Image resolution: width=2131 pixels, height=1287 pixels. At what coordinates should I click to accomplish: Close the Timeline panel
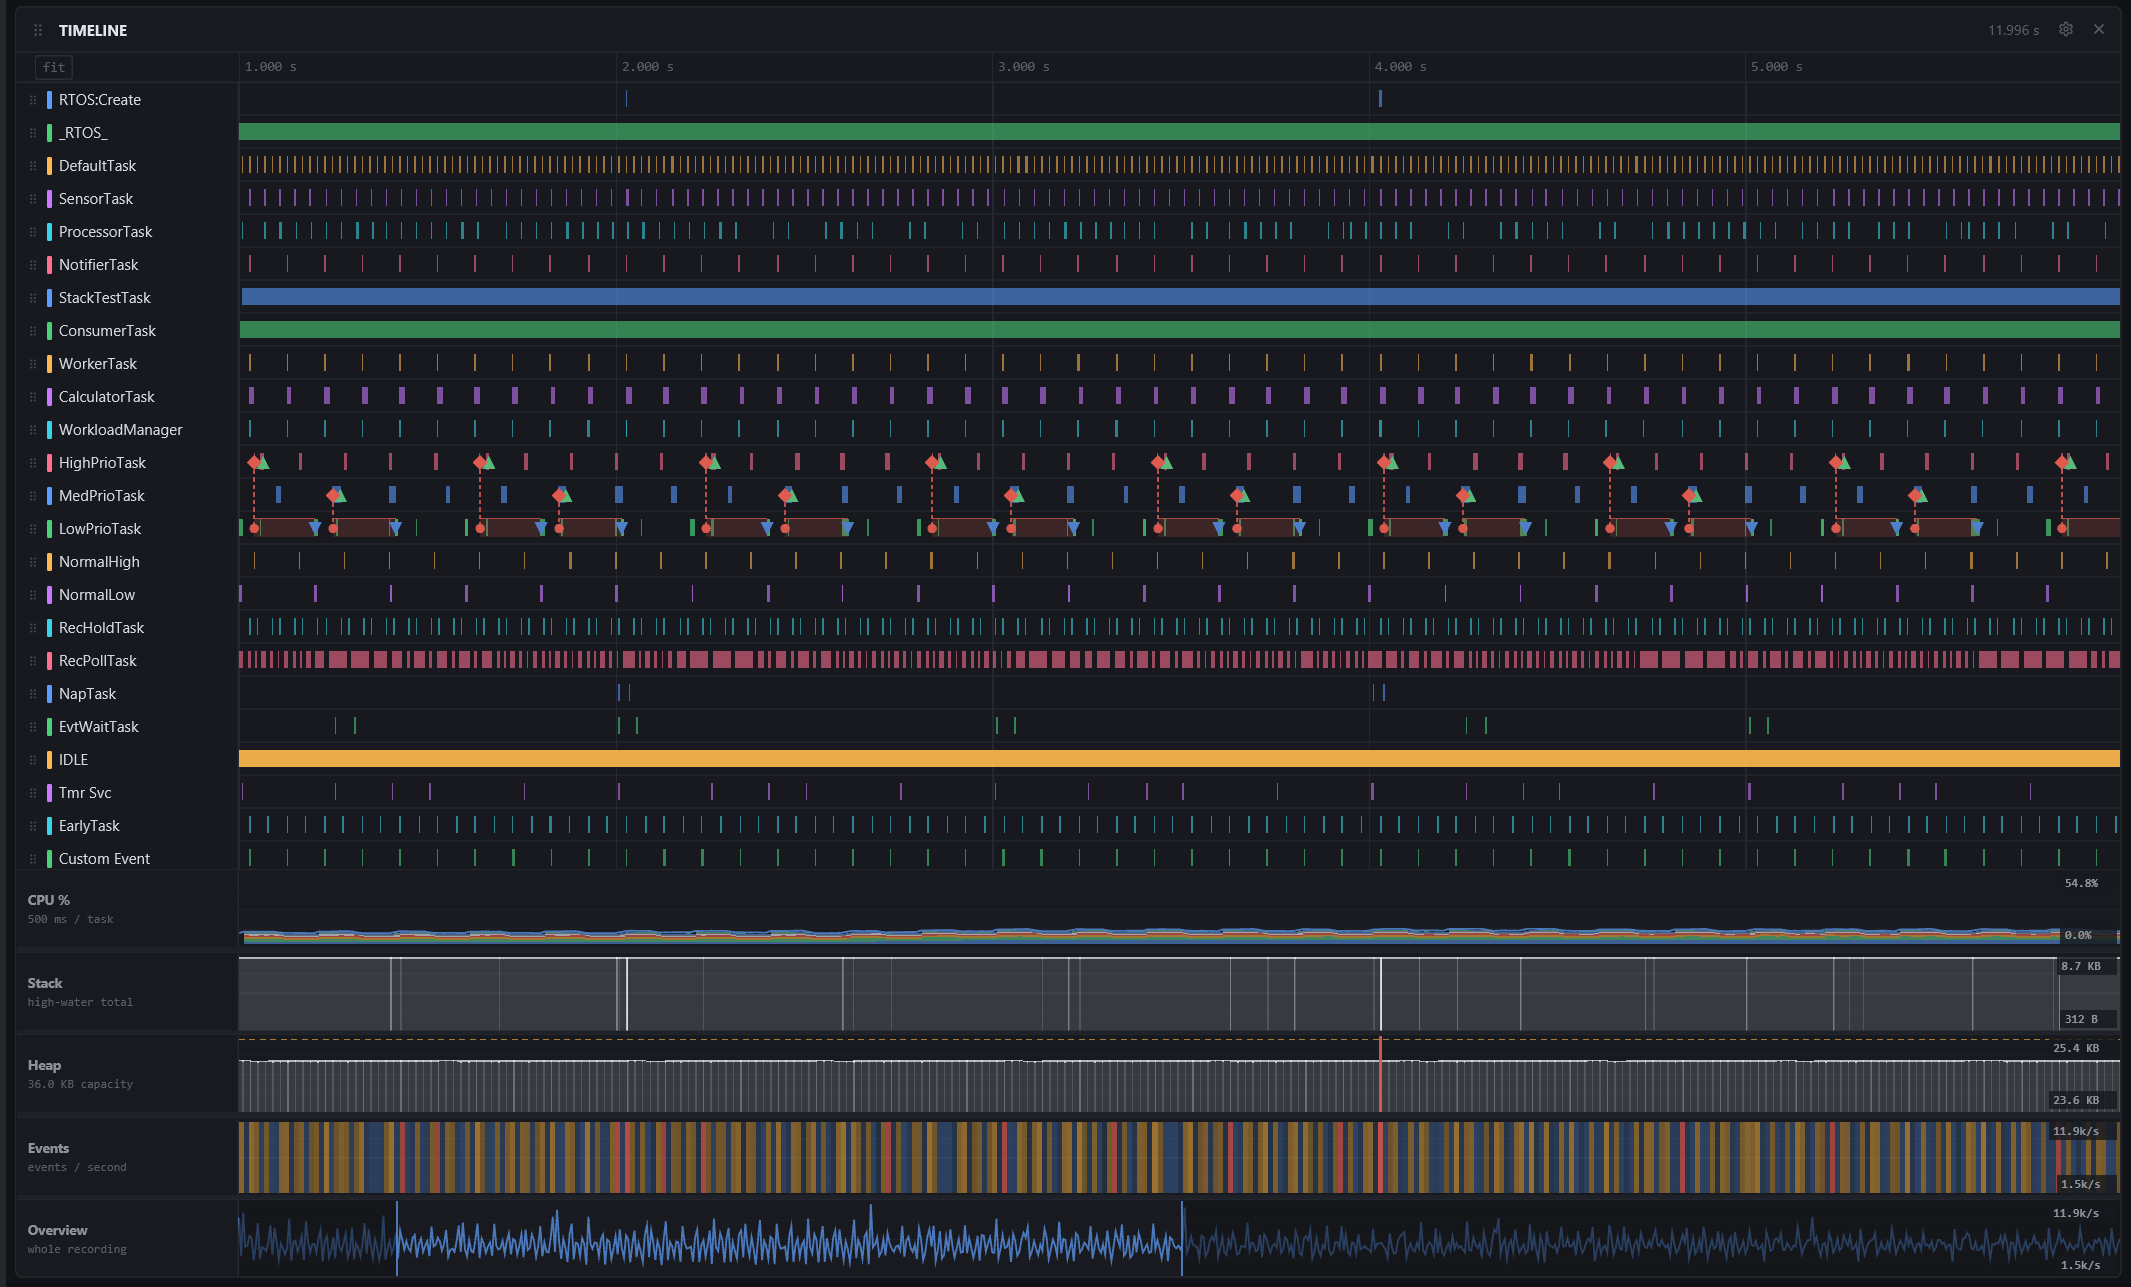pyautogui.click(x=2099, y=30)
